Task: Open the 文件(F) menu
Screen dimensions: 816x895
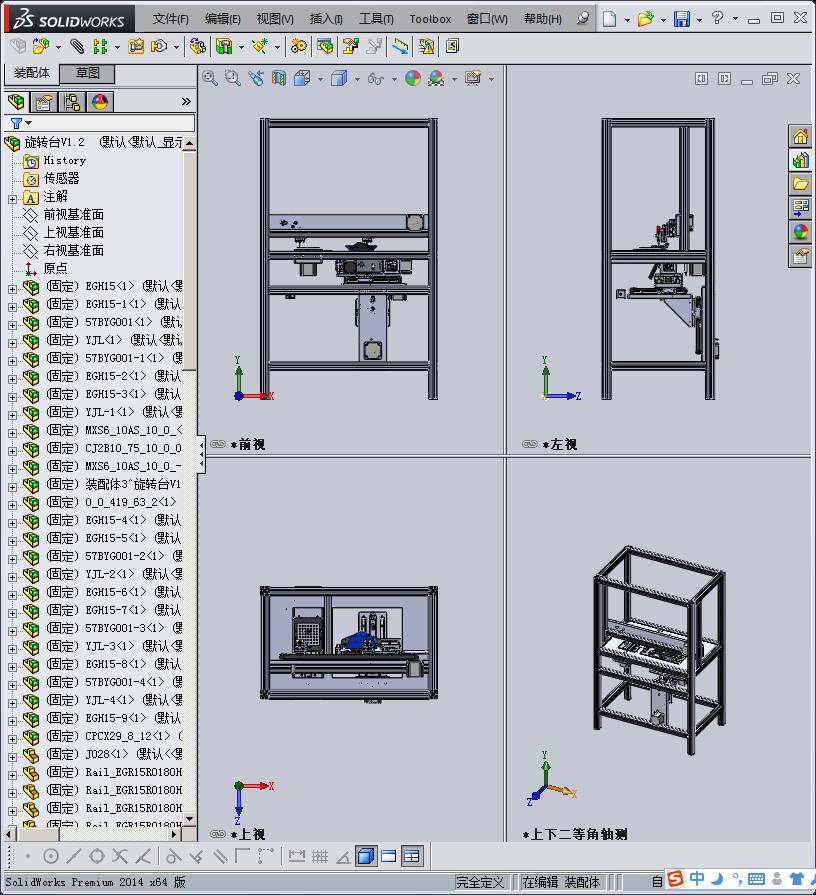Action: pos(170,19)
